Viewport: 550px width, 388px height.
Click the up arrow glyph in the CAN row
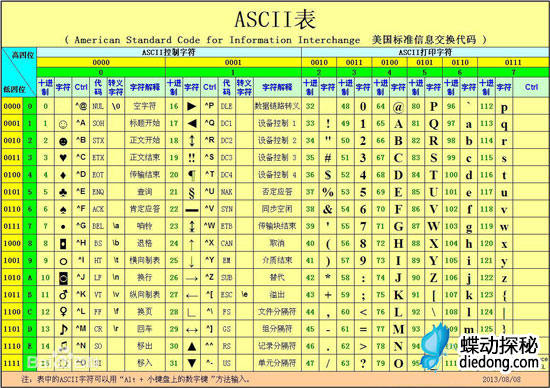pyautogui.click(x=192, y=244)
